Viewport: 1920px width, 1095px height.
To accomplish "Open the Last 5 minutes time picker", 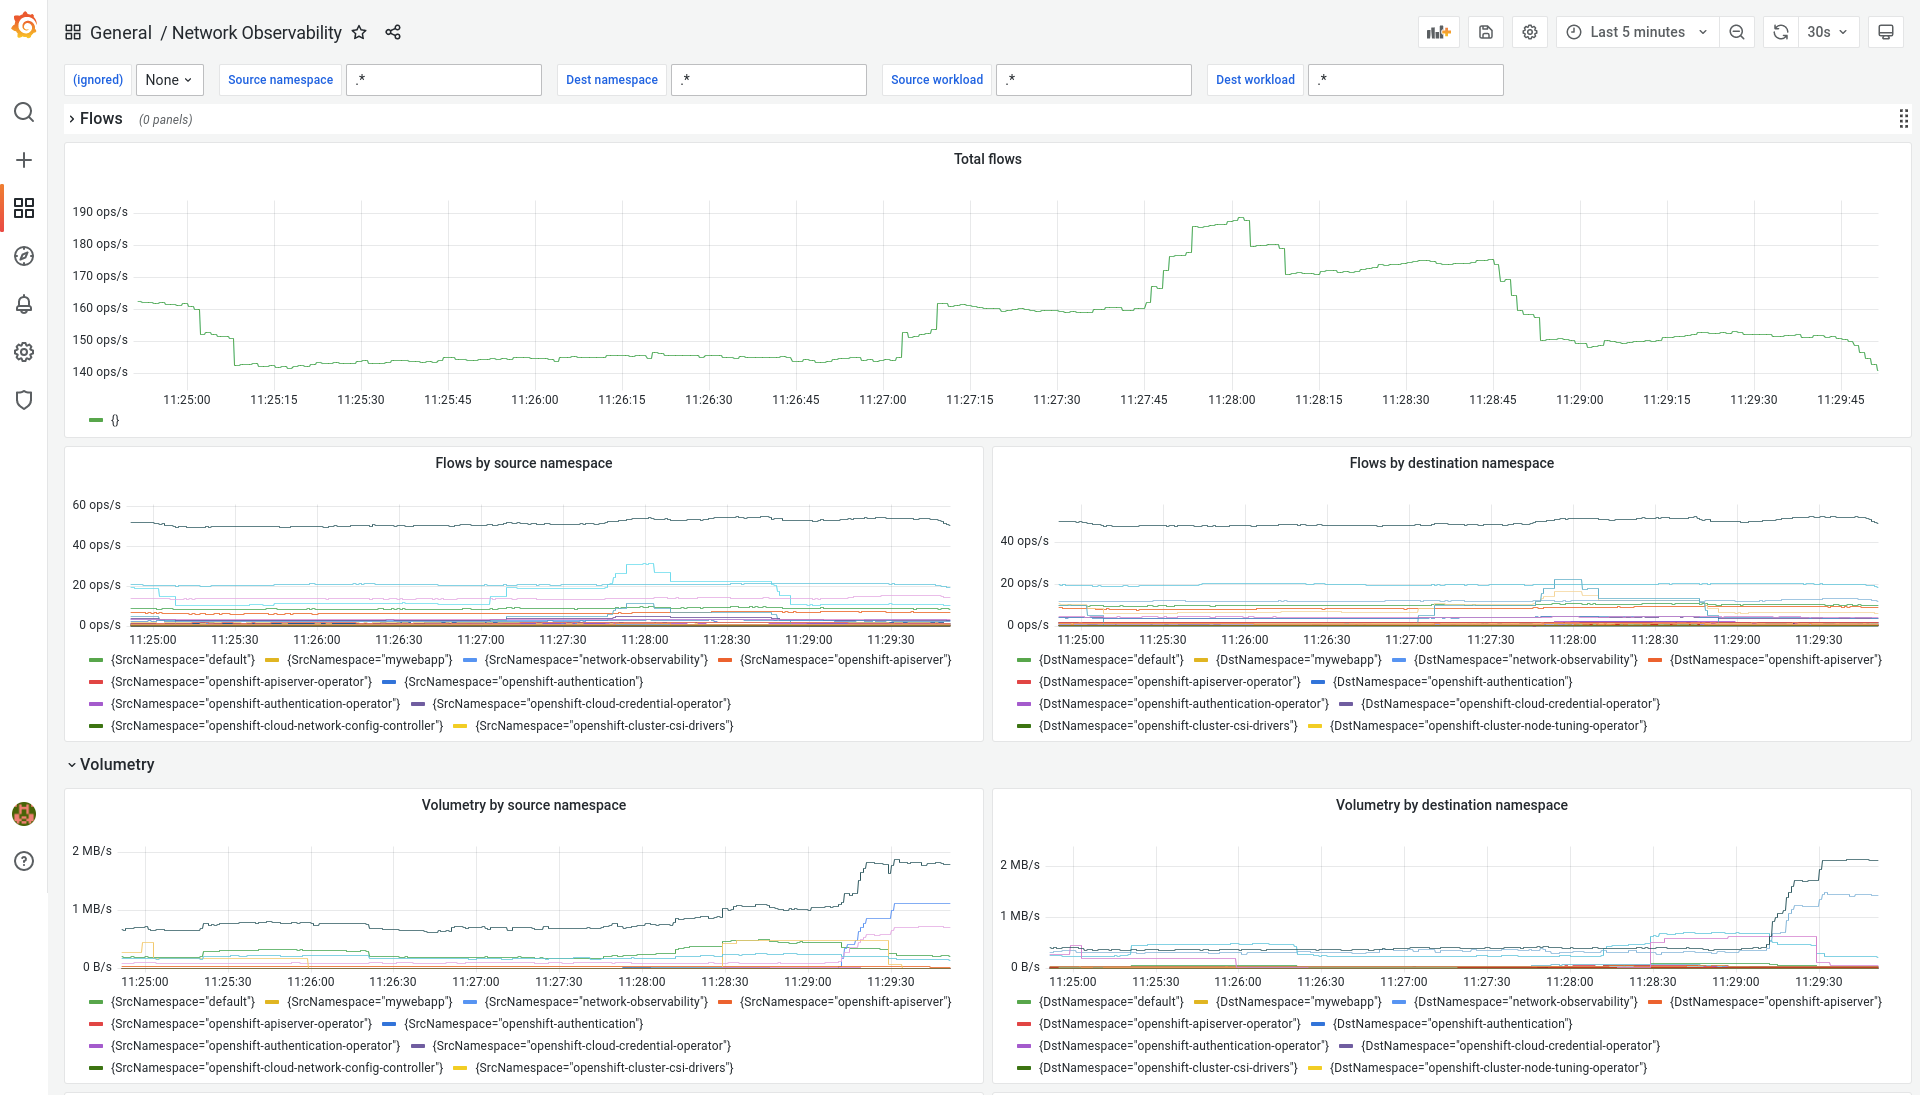I will click(1636, 32).
